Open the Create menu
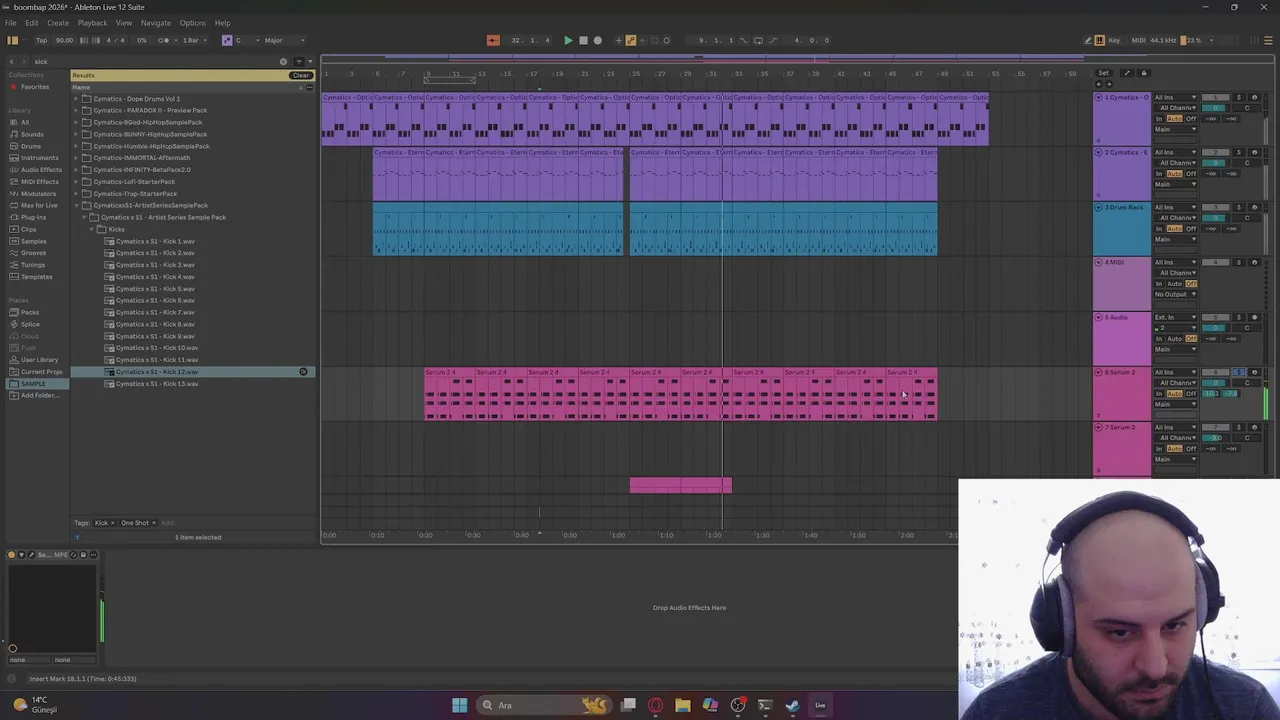This screenshot has width=1280, height=720. (58, 23)
